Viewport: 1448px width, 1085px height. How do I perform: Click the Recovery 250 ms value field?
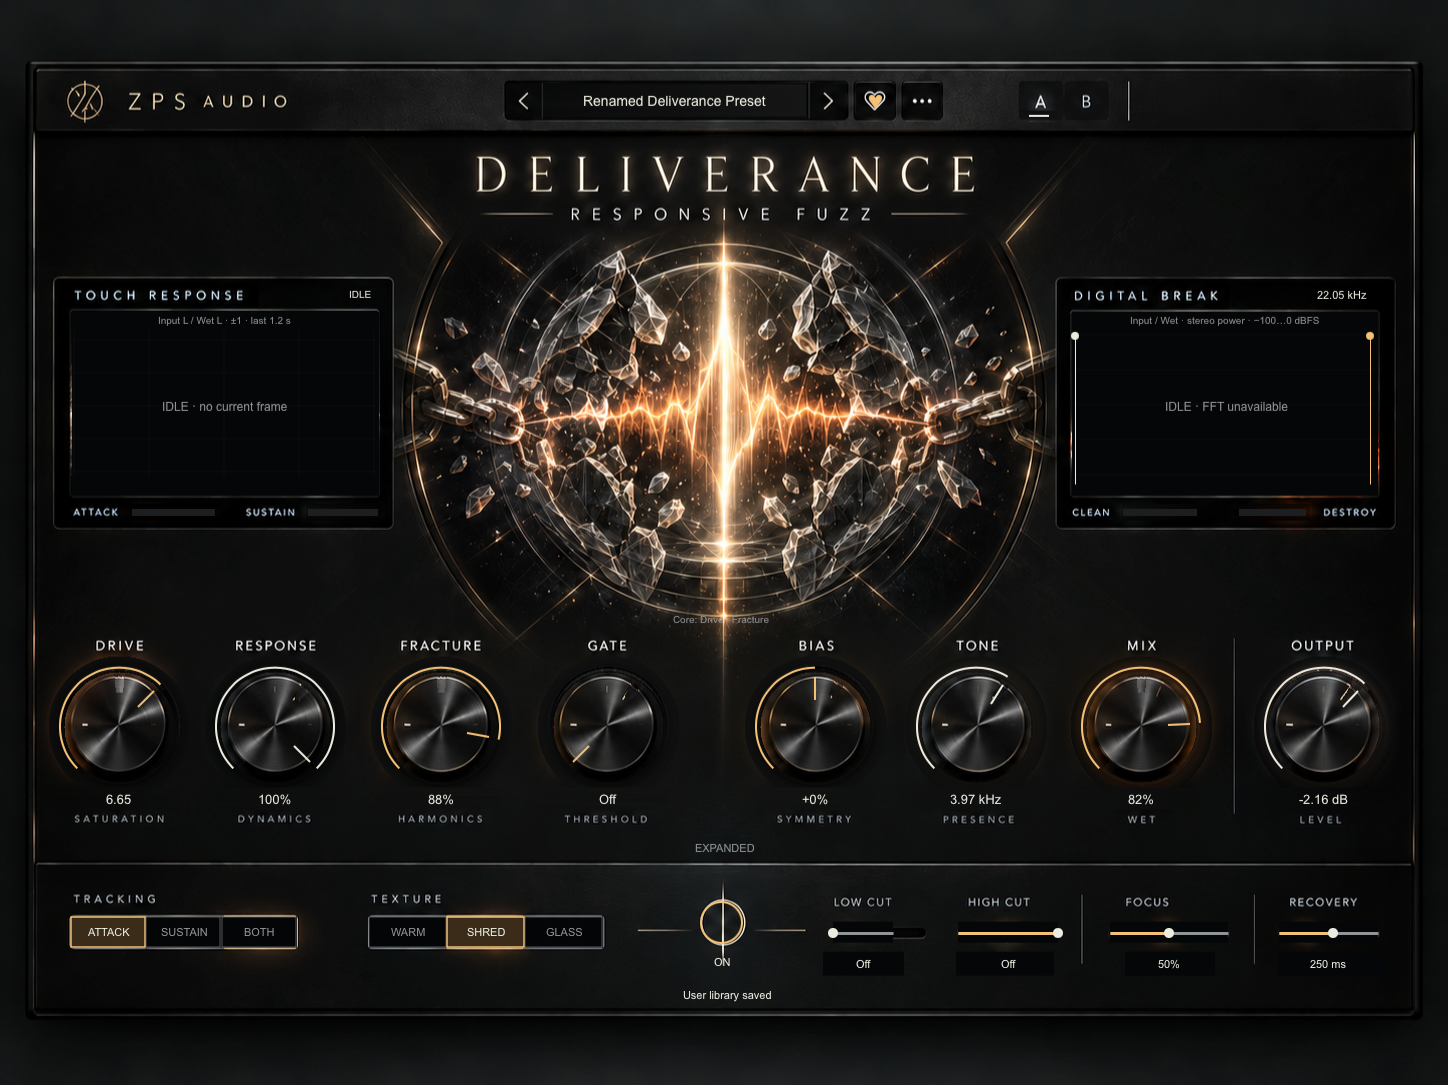tap(1328, 964)
